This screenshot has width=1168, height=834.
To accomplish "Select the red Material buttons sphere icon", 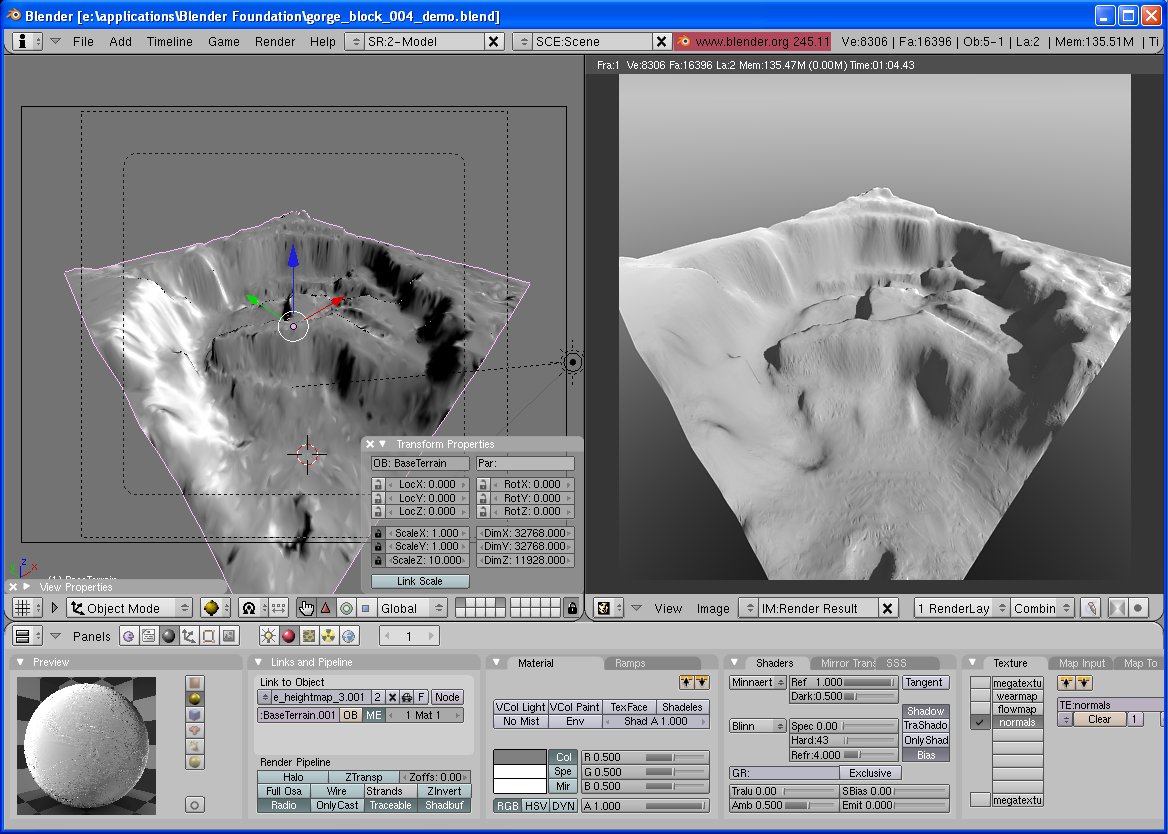I will (288, 636).
